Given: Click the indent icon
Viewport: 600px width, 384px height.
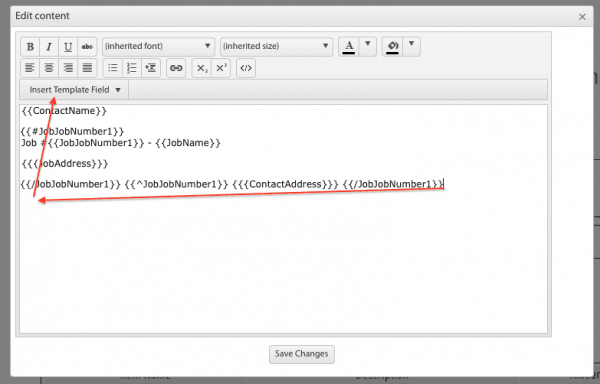Looking at the screenshot, I should (151, 68).
